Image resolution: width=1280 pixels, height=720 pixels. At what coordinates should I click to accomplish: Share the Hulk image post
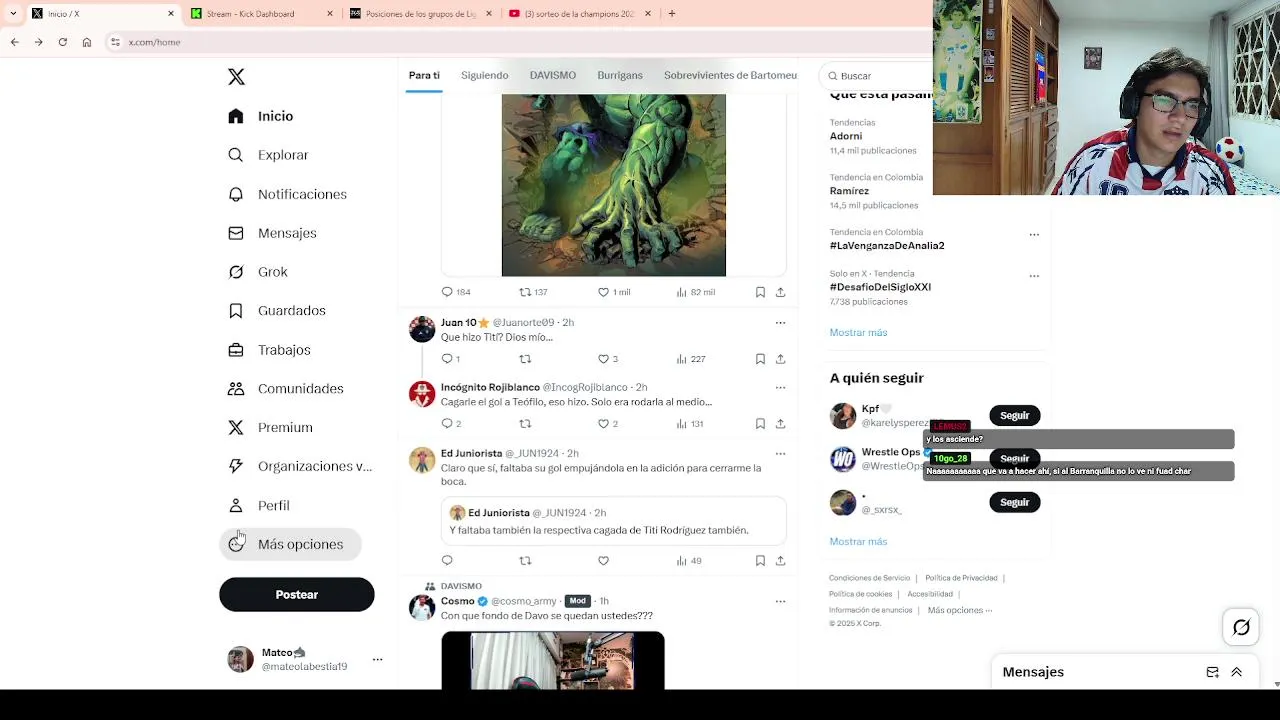[780, 292]
